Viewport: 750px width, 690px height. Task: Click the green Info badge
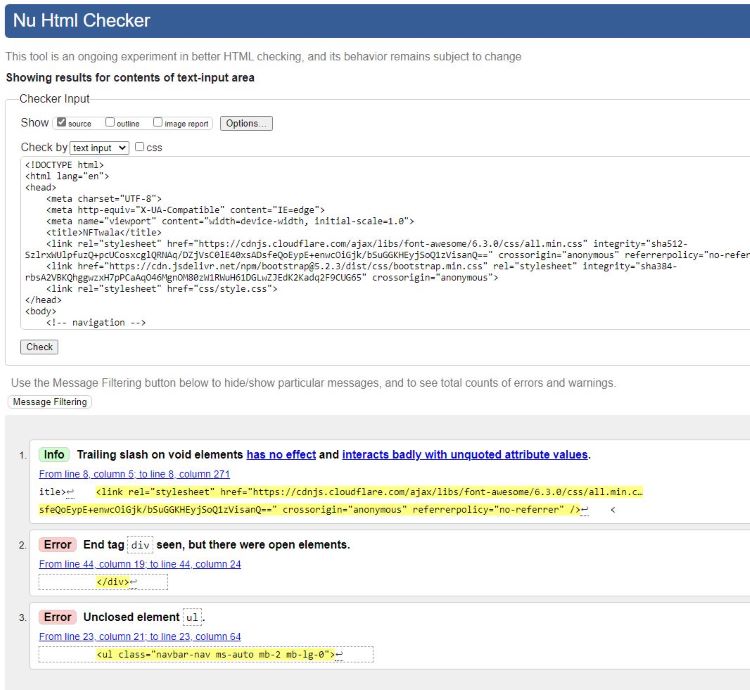tap(54, 454)
